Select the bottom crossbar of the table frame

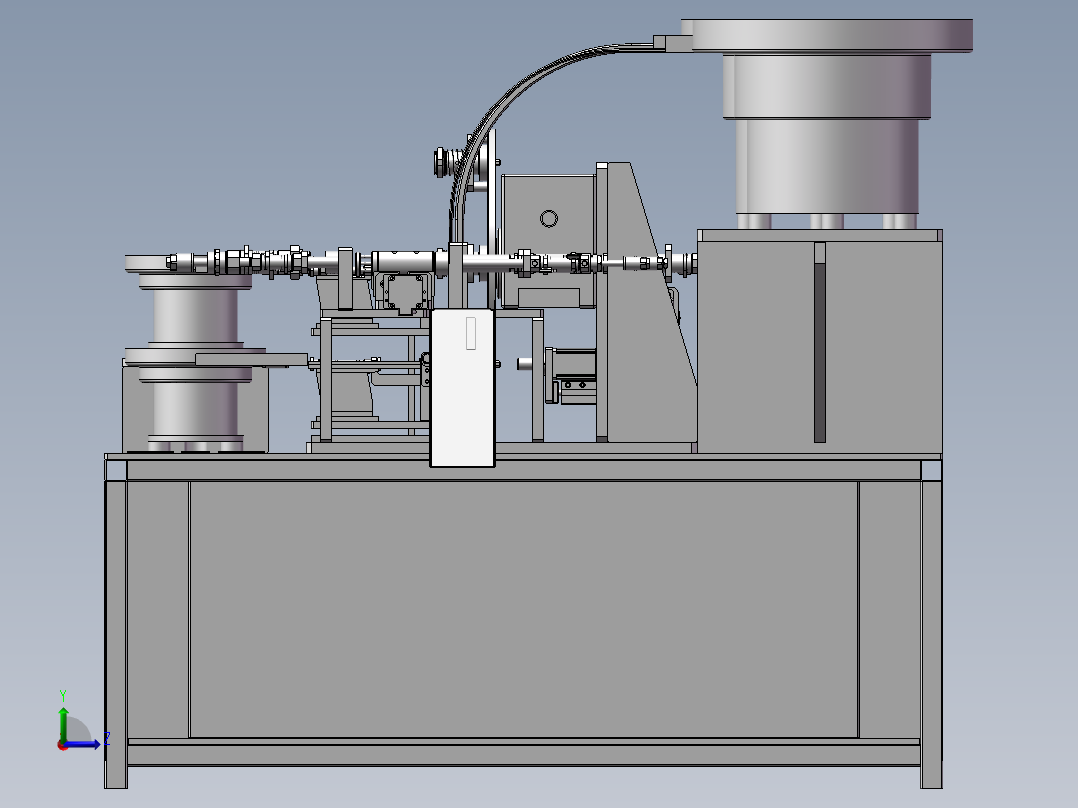[524, 754]
